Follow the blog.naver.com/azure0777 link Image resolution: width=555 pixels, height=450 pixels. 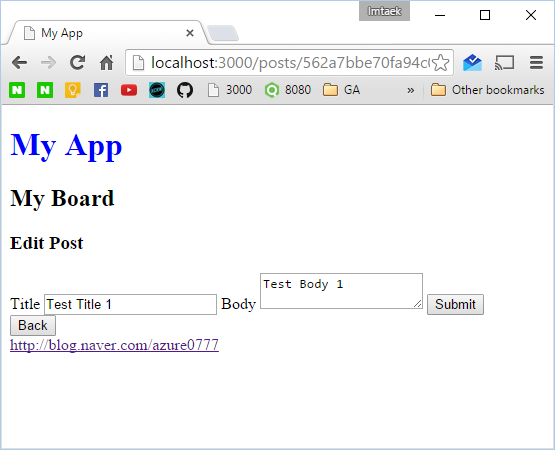pos(114,345)
